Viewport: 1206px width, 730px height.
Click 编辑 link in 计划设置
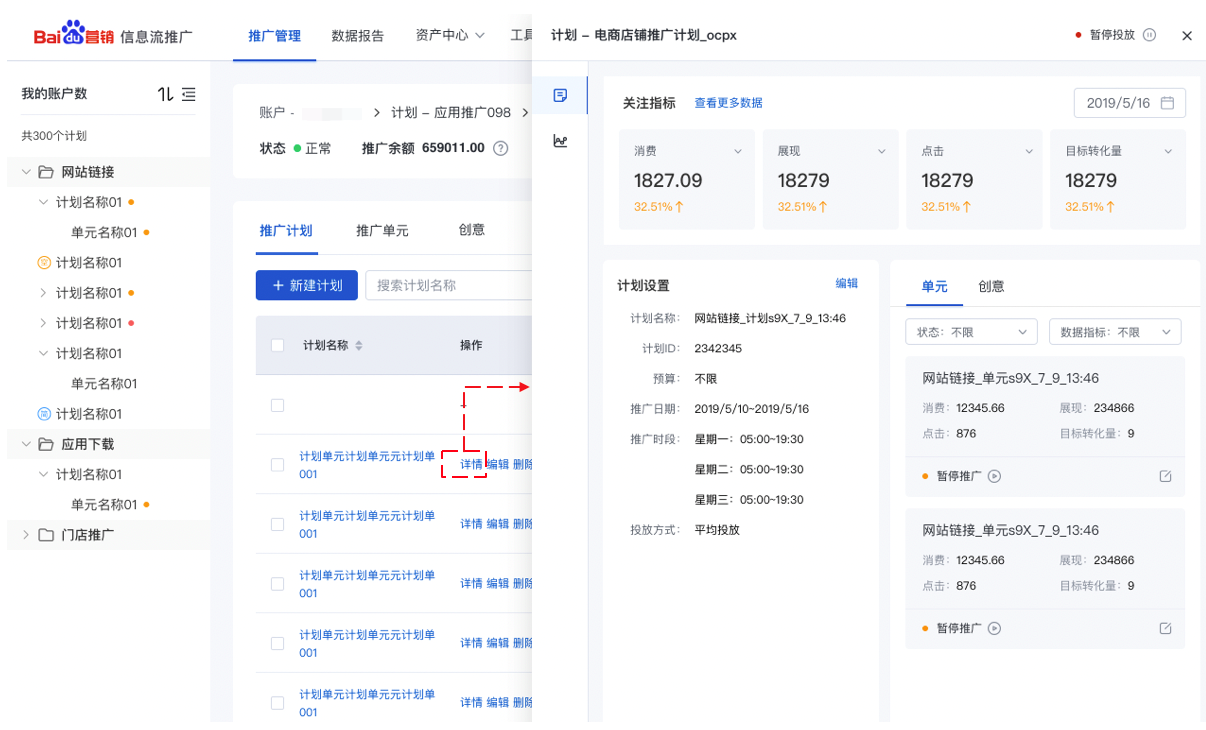(x=846, y=284)
